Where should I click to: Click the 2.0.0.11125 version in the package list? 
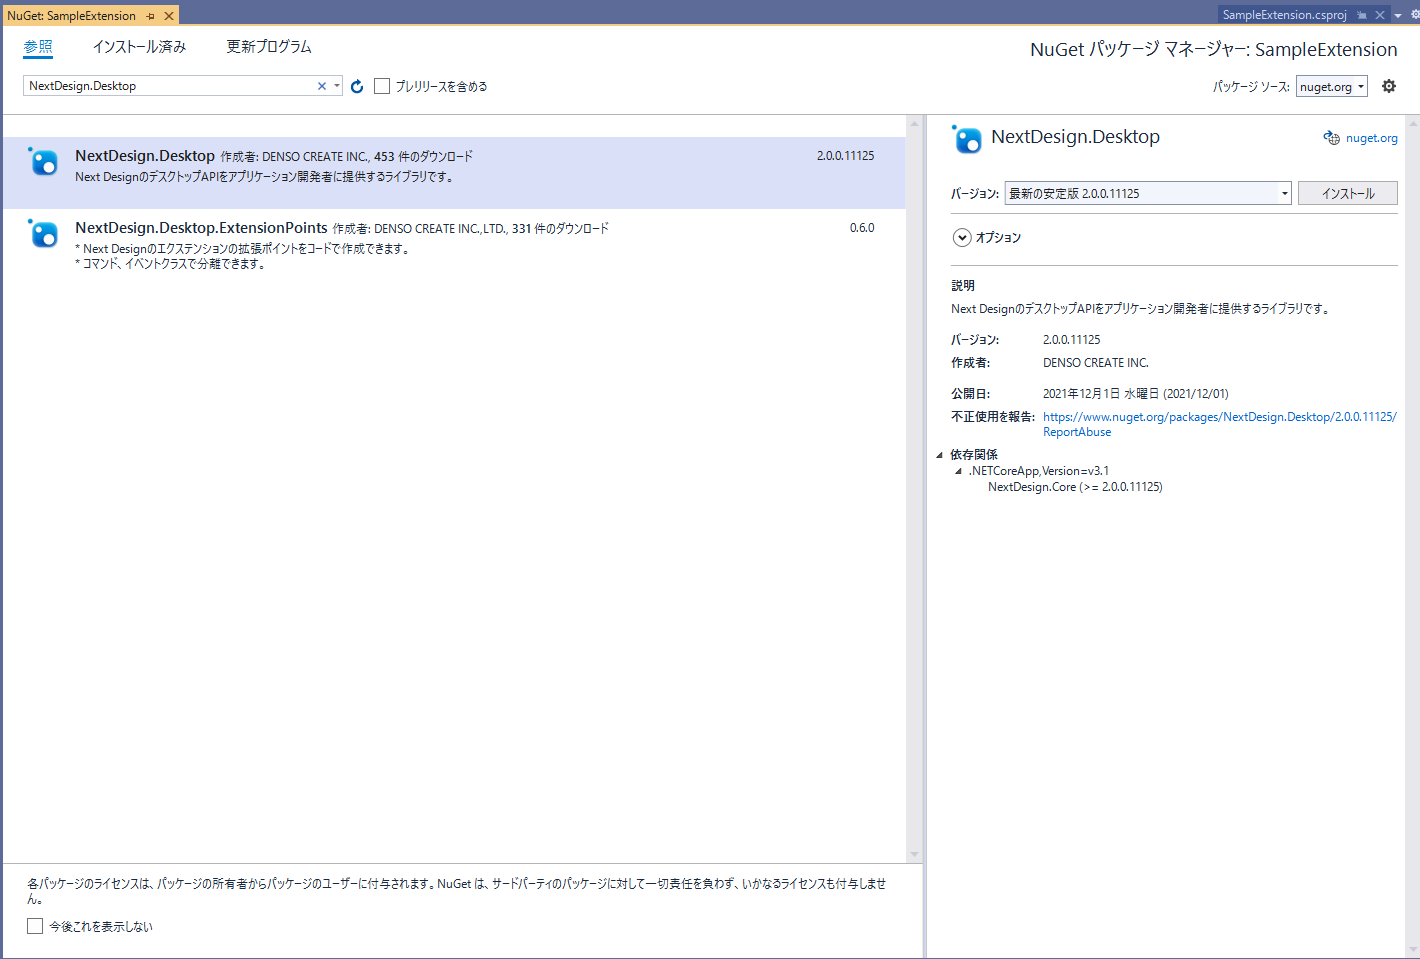[x=845, y=156]
